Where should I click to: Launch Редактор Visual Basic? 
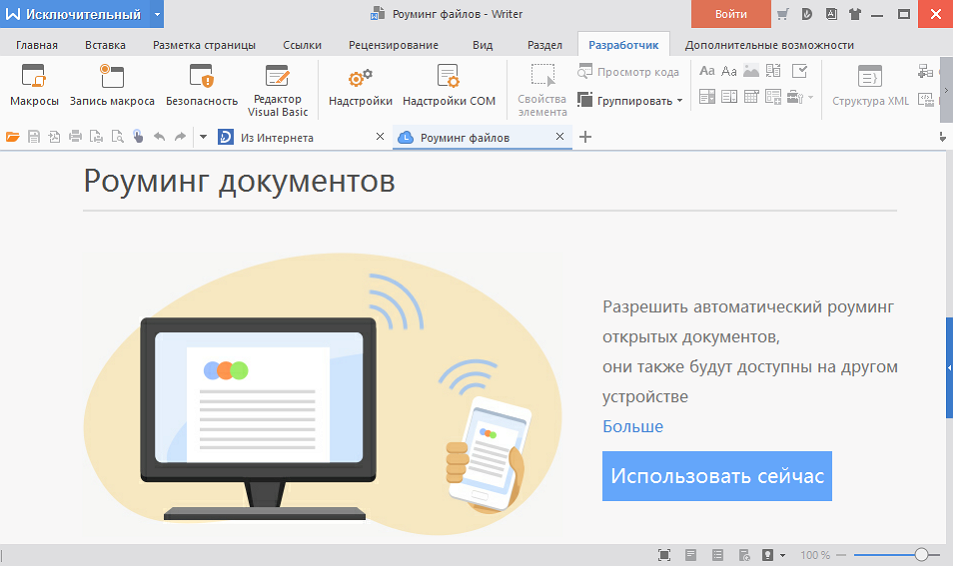click(x=278, y=90)
